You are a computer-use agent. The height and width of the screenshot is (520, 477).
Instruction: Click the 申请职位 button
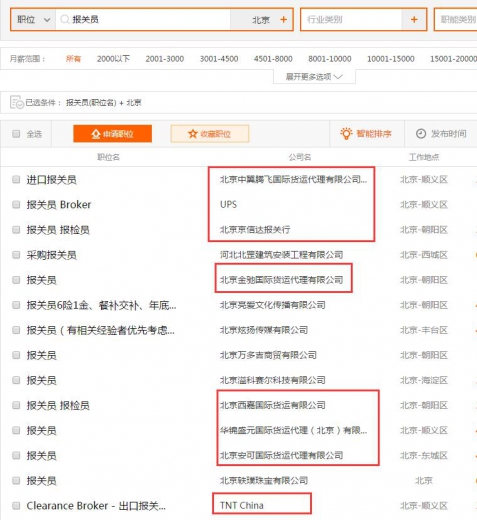113,134
